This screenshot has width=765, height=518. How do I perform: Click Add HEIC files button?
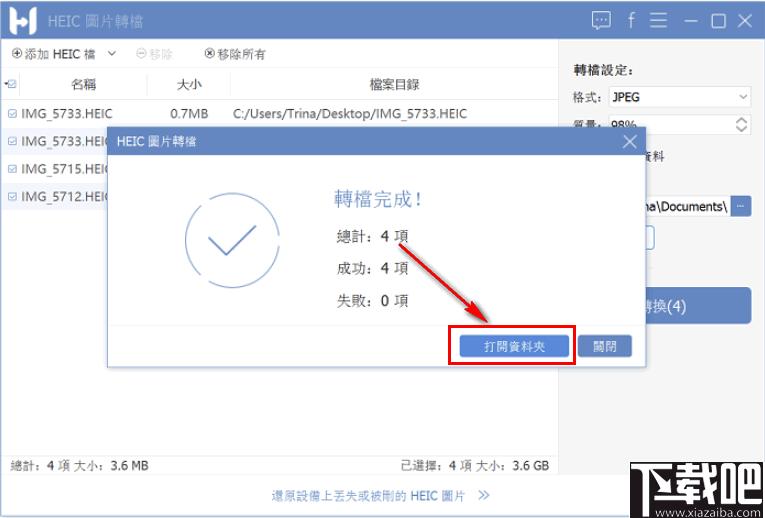(x=54, y=54)
